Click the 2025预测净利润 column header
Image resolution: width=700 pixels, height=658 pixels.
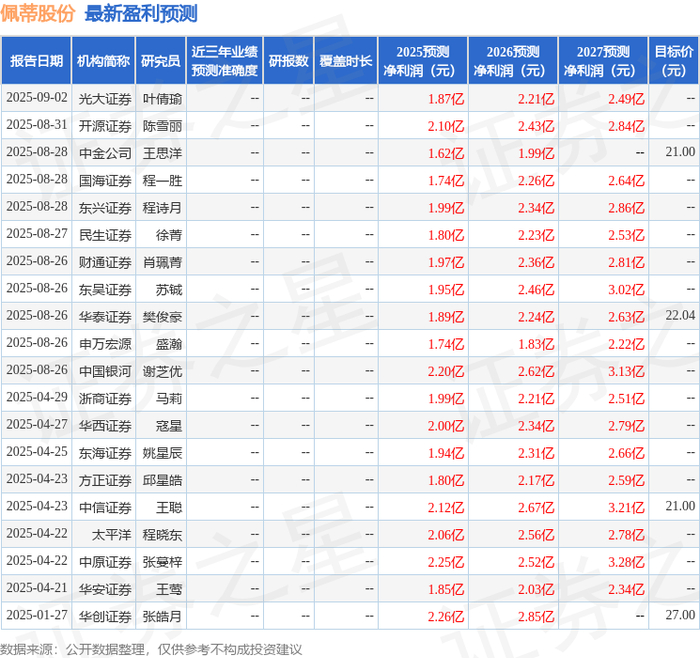[x=423, y=61]
